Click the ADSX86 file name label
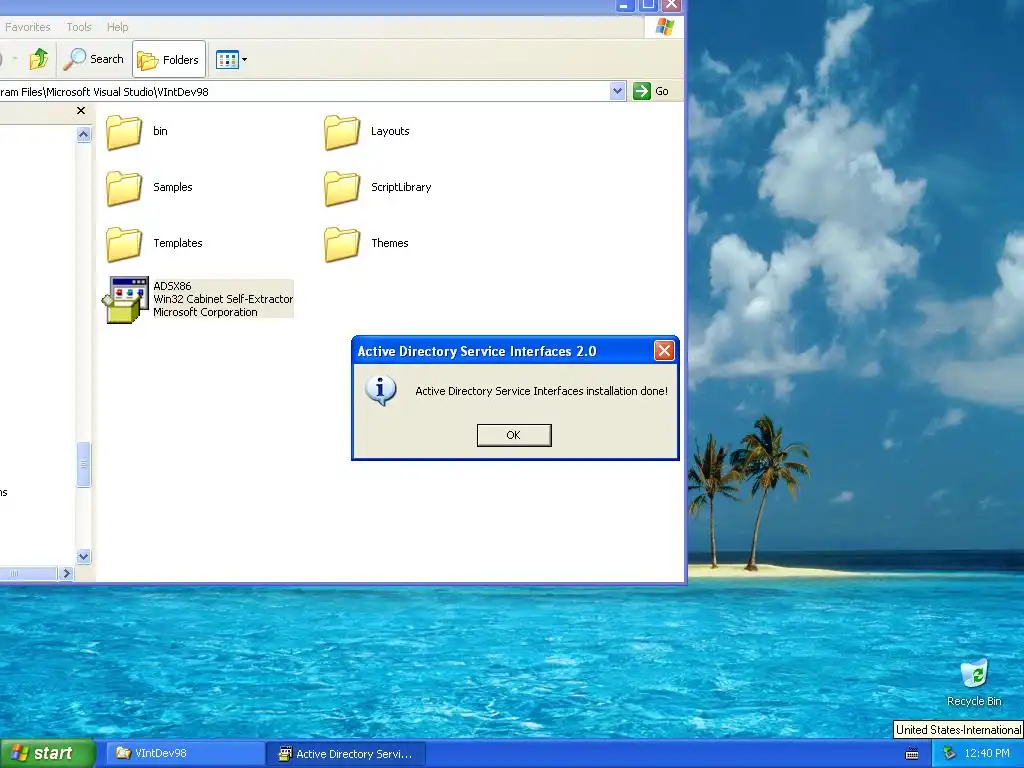Viewport: 1024px width, 768px height. tap(172, 286)
